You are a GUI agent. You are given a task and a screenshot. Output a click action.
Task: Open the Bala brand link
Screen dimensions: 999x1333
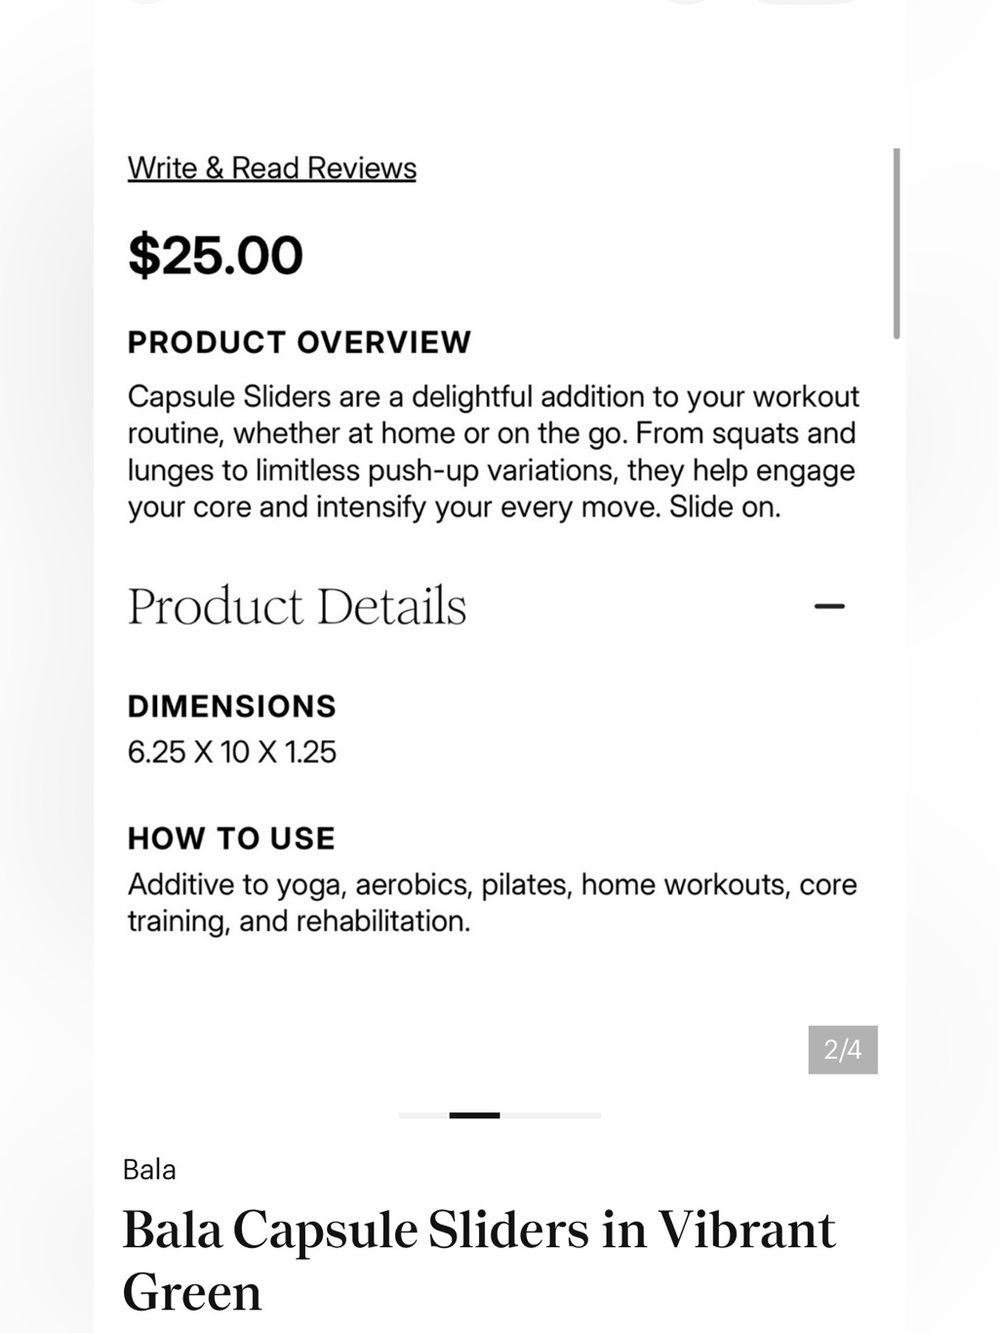click(149, 1169)
